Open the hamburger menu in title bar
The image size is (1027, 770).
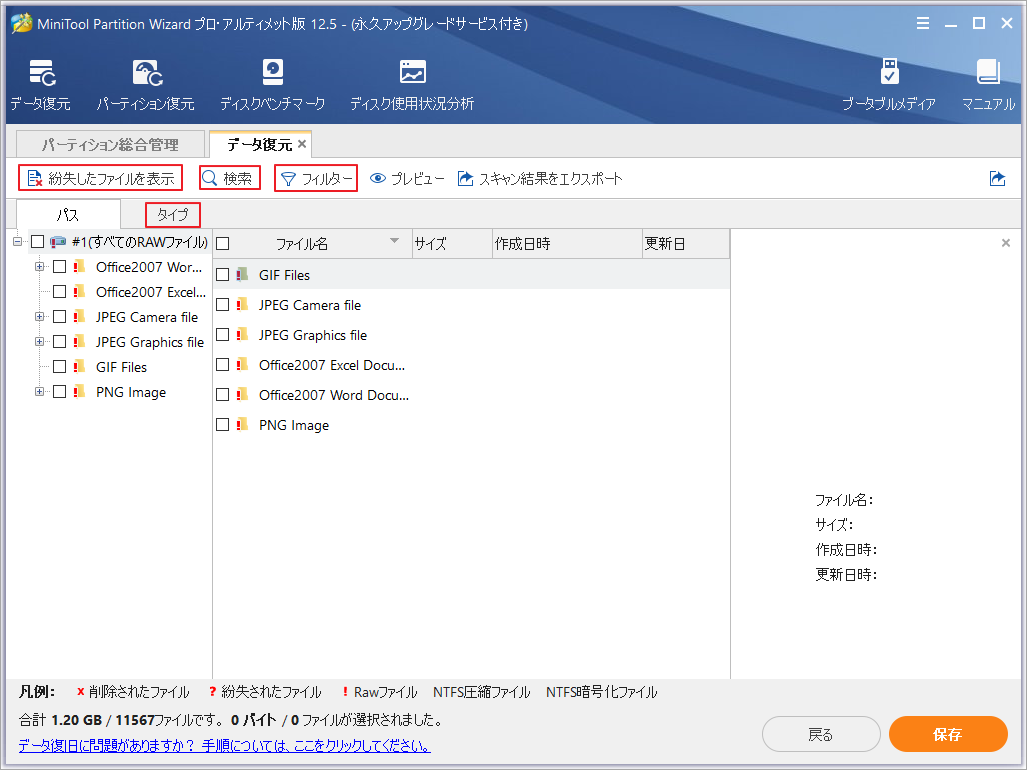coord(923,24)
